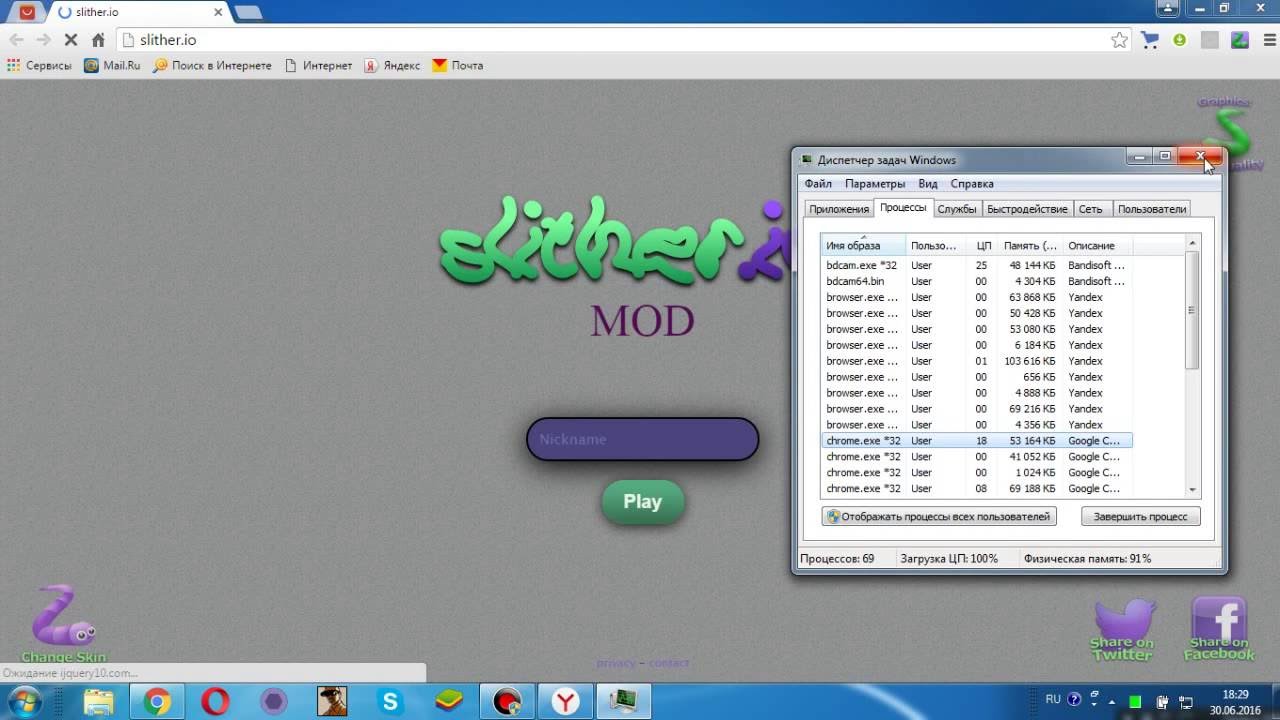Click the process list scroll-down arrow
The height and width of the screenshot is (720, 1280).
click(x=1192, y=489)
